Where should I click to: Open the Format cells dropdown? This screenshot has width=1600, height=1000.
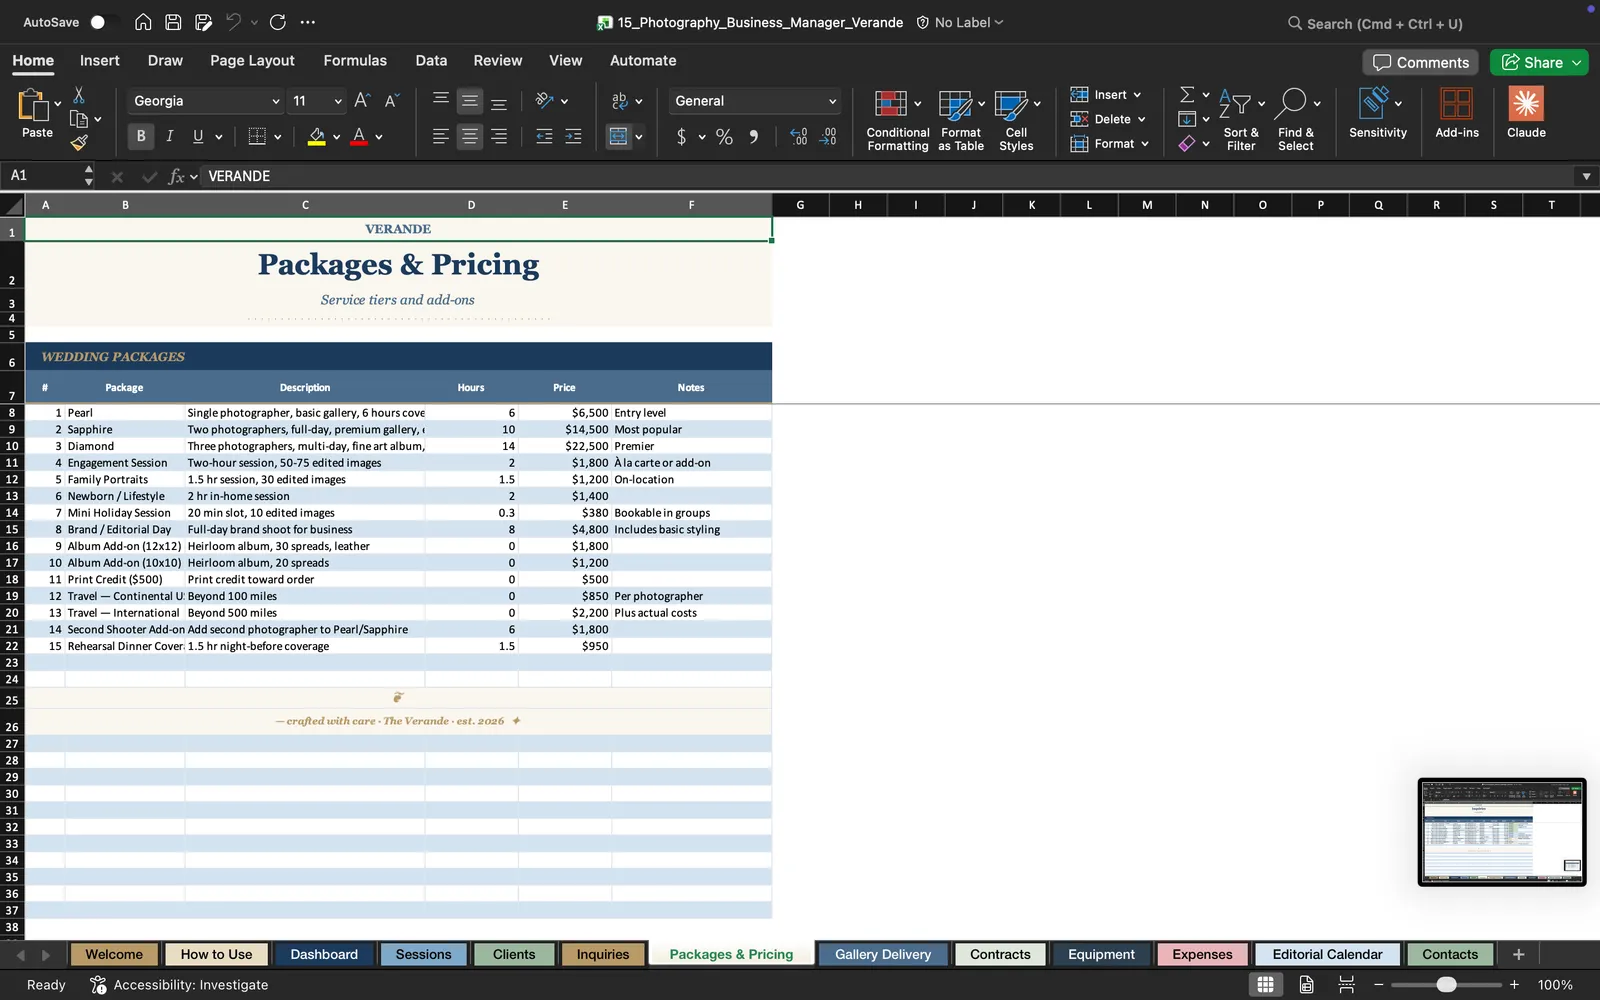point(1110,144)
